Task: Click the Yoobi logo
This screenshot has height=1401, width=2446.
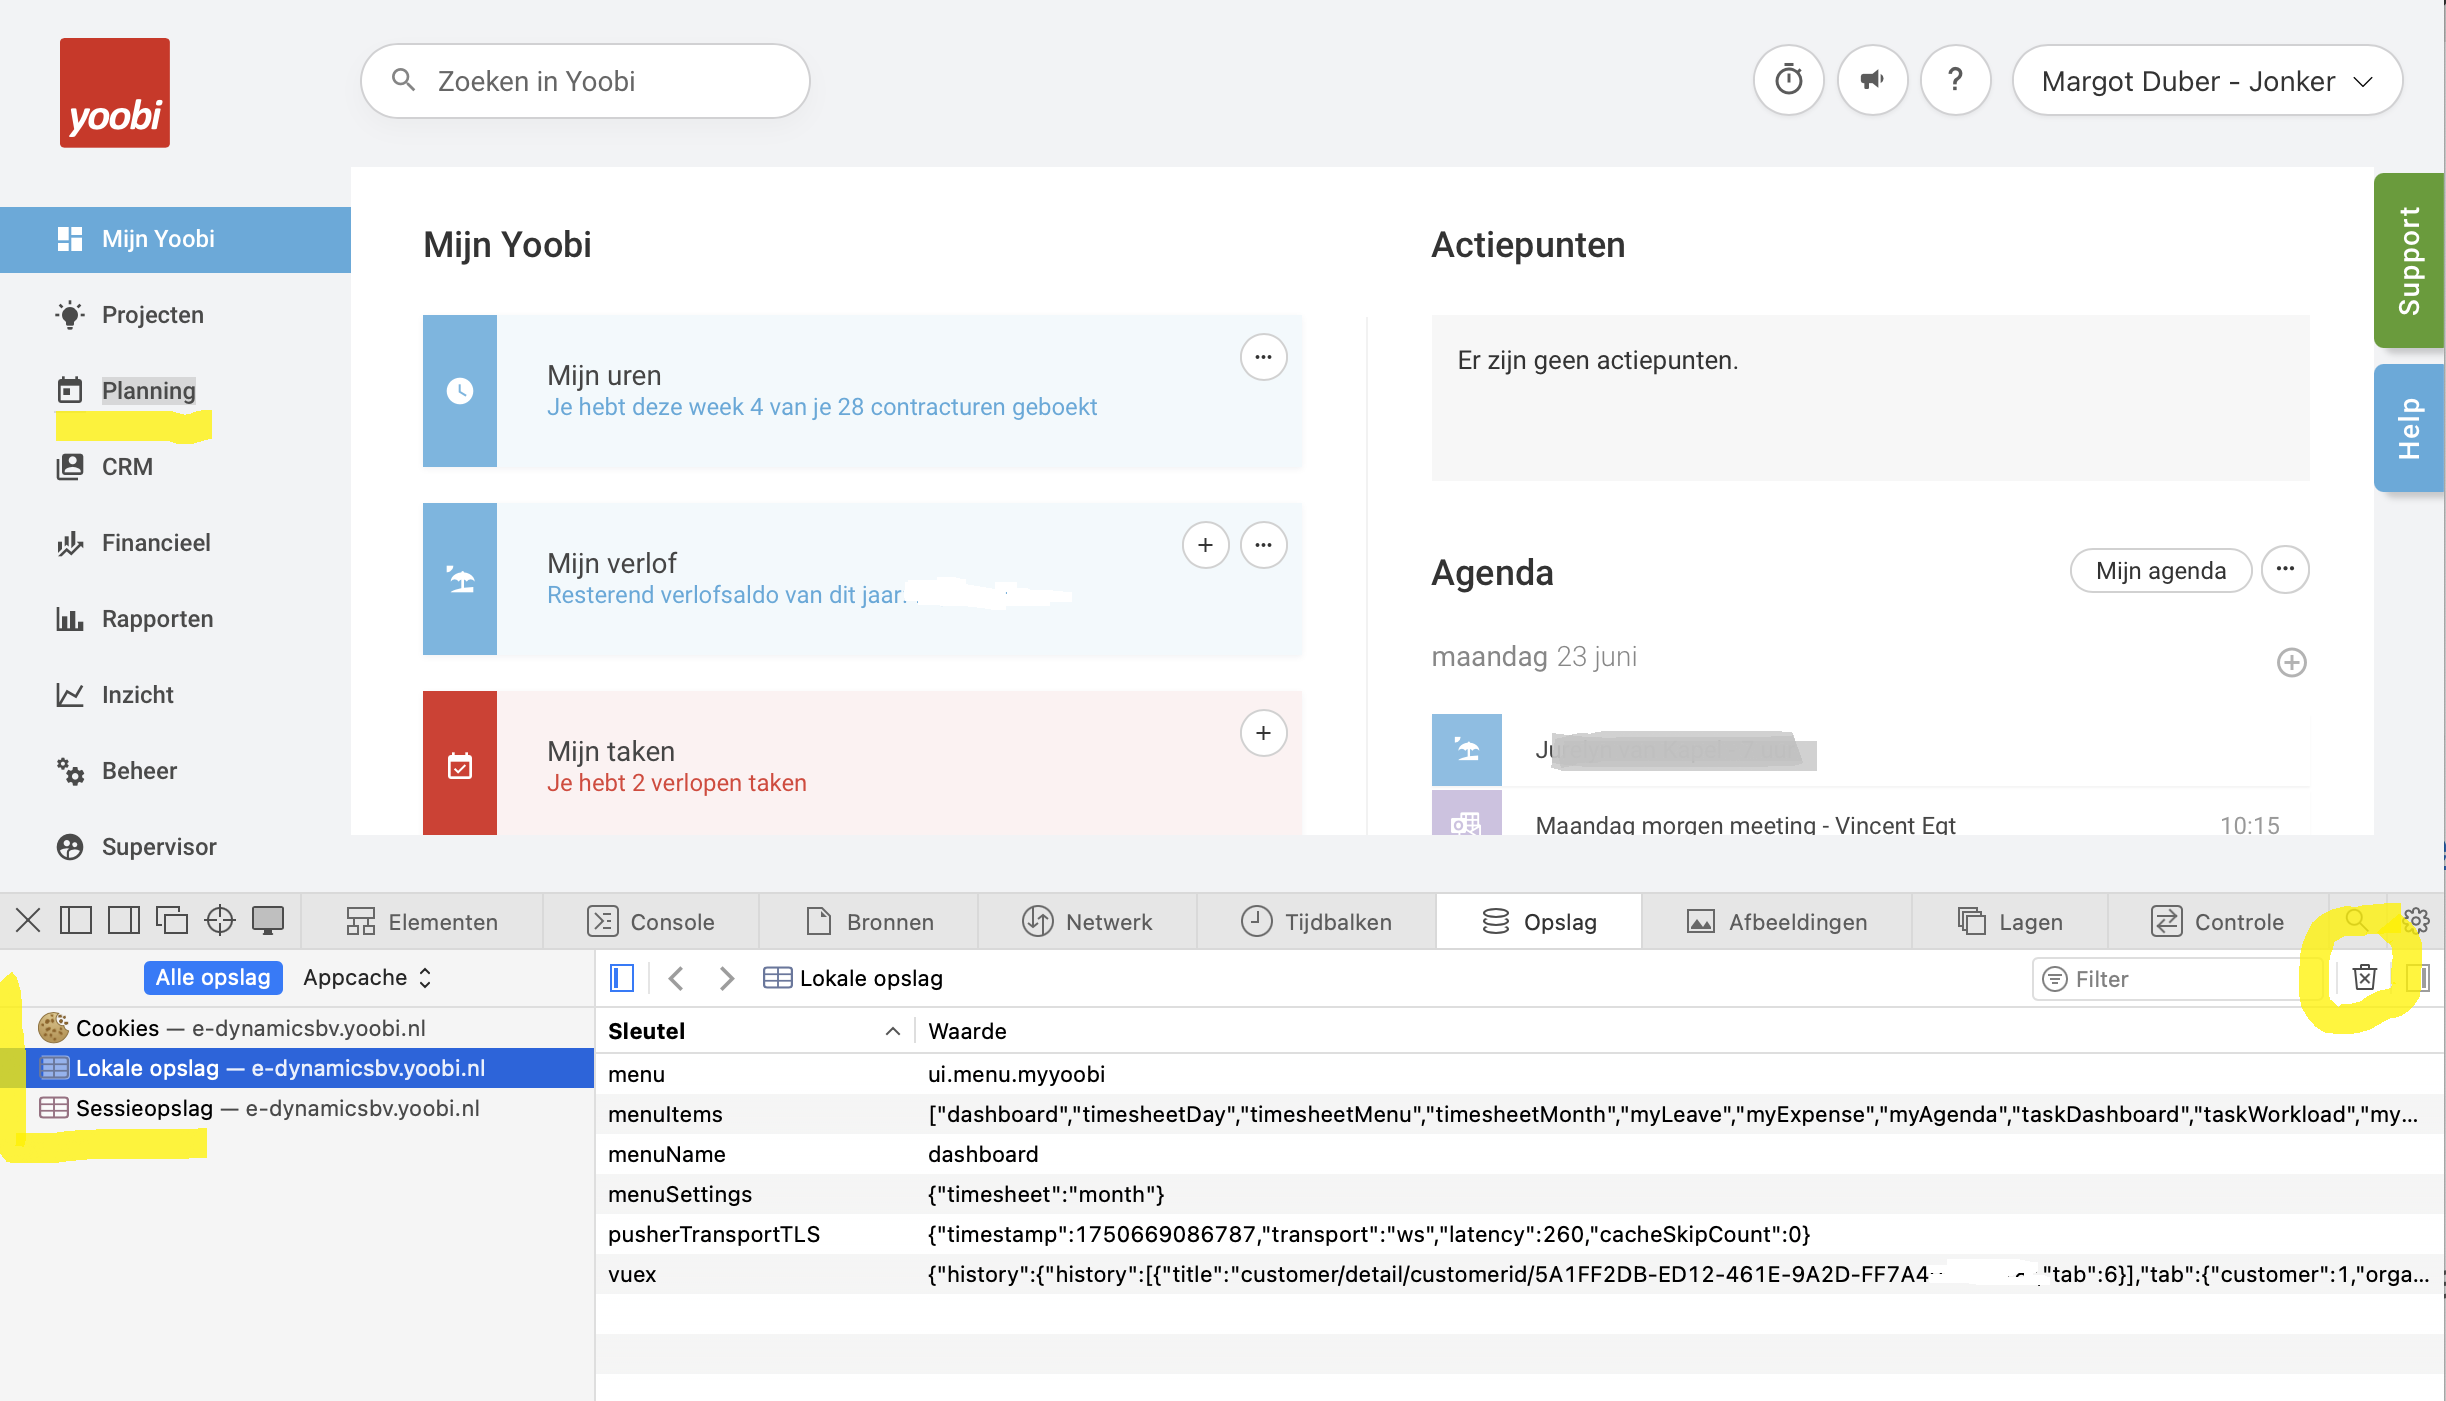Action: (115, 93)
